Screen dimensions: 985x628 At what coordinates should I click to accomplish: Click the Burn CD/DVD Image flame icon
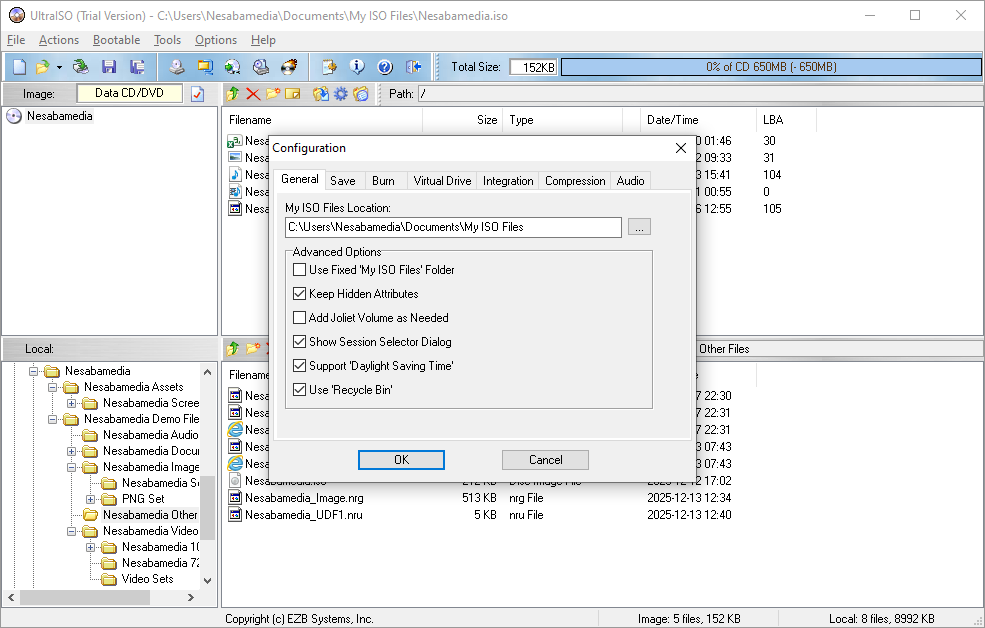(289, 67)
